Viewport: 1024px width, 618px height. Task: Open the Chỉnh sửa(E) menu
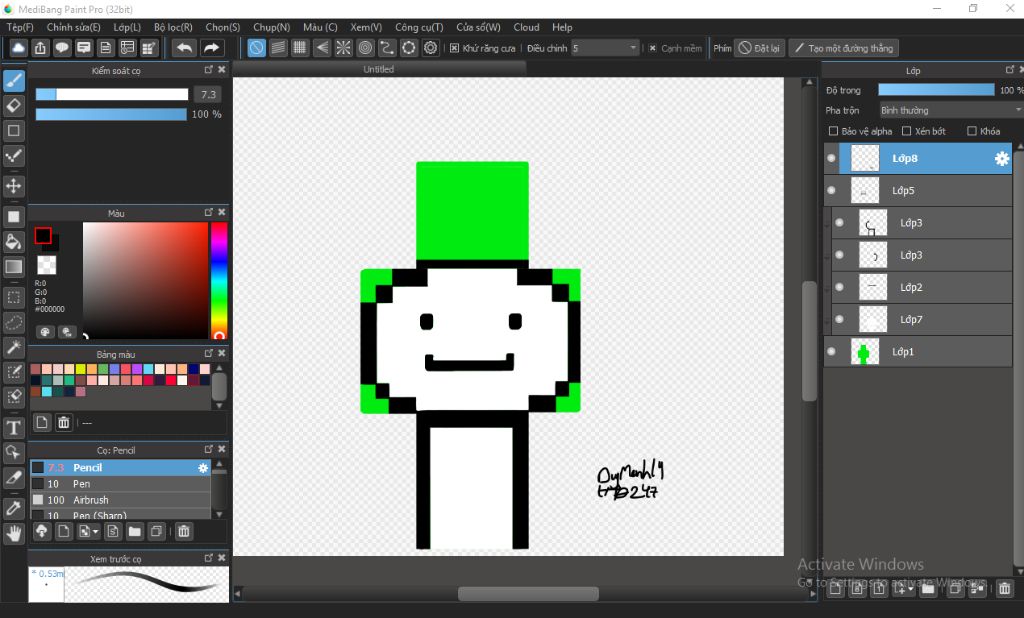73,27
